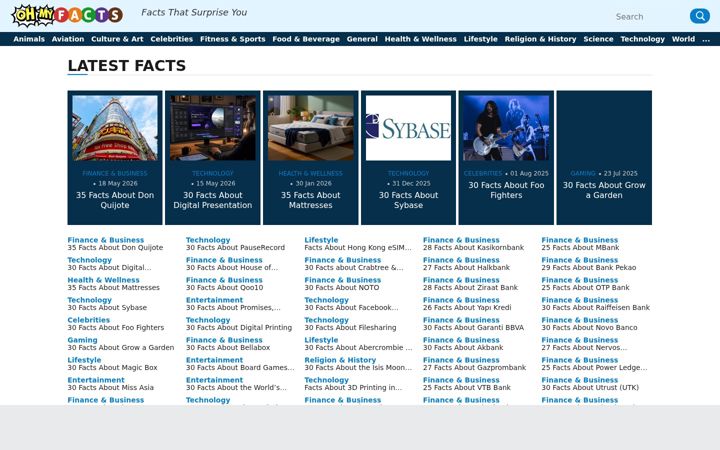Open the Animals menu category

[29, 39]
